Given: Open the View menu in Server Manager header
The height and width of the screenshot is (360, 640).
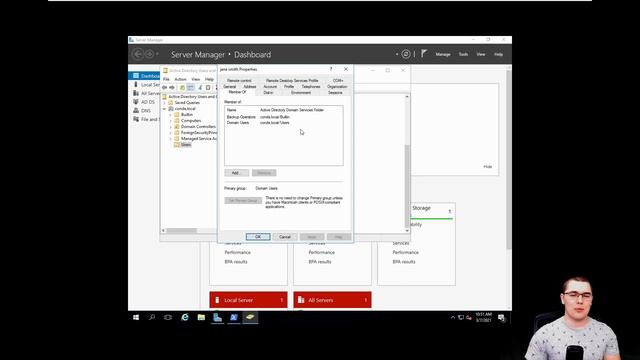Looking at the screenshot, I should tap(481, 54).
